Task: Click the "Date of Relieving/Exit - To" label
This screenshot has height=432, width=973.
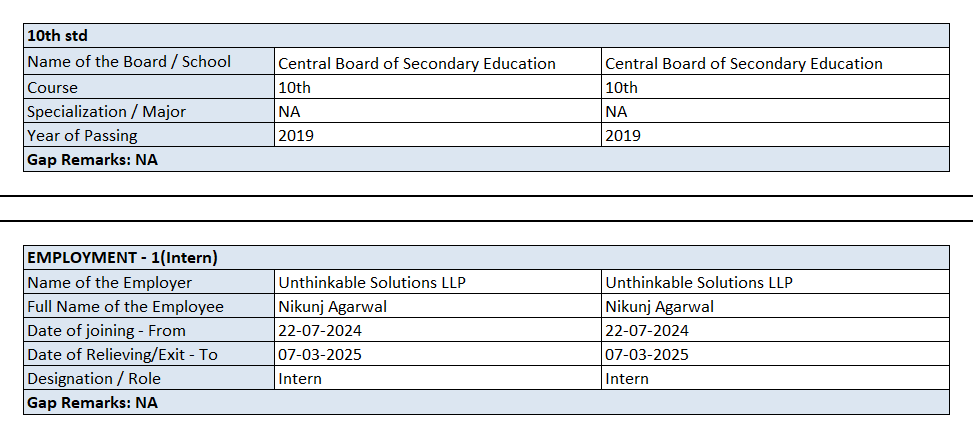Action: coord(123,354)
